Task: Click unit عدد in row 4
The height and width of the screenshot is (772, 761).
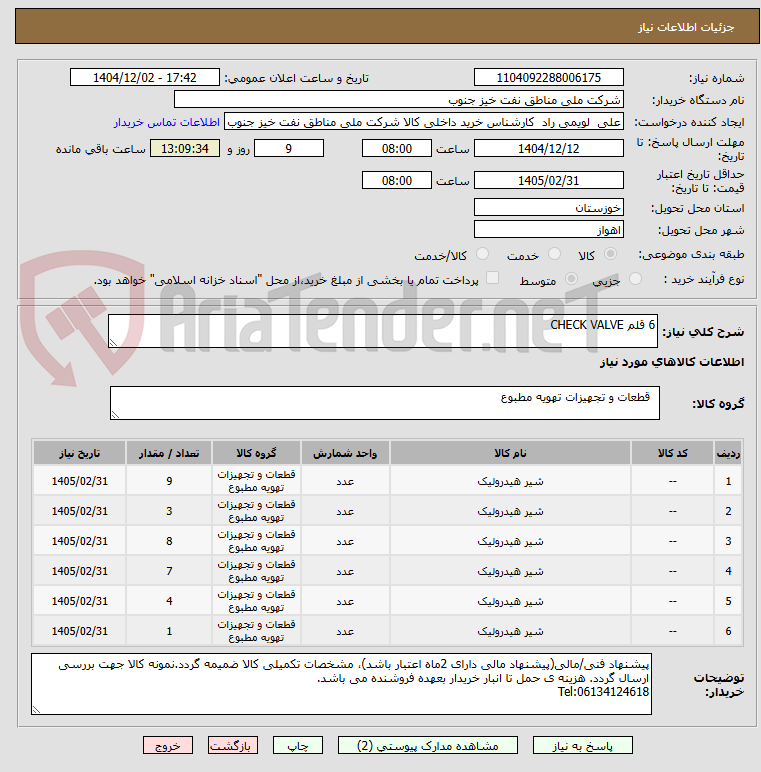Action: tap(345, 571)
